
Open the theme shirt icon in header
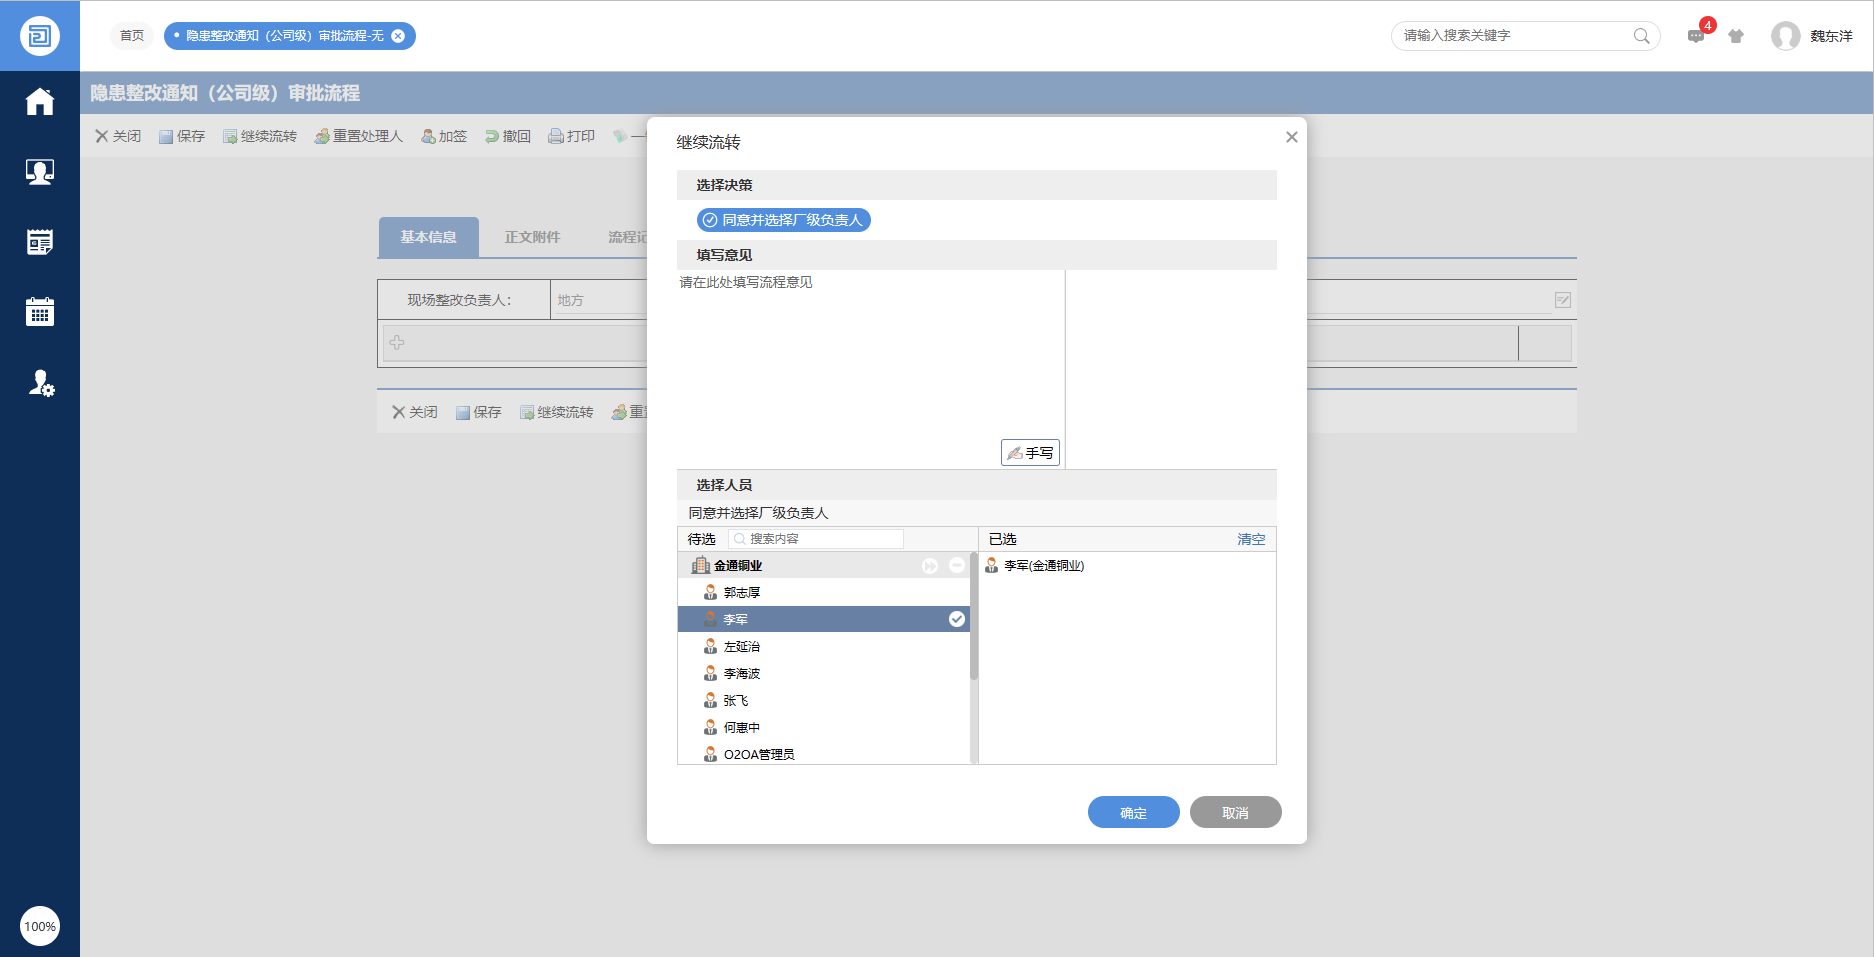click(1736, 36)
